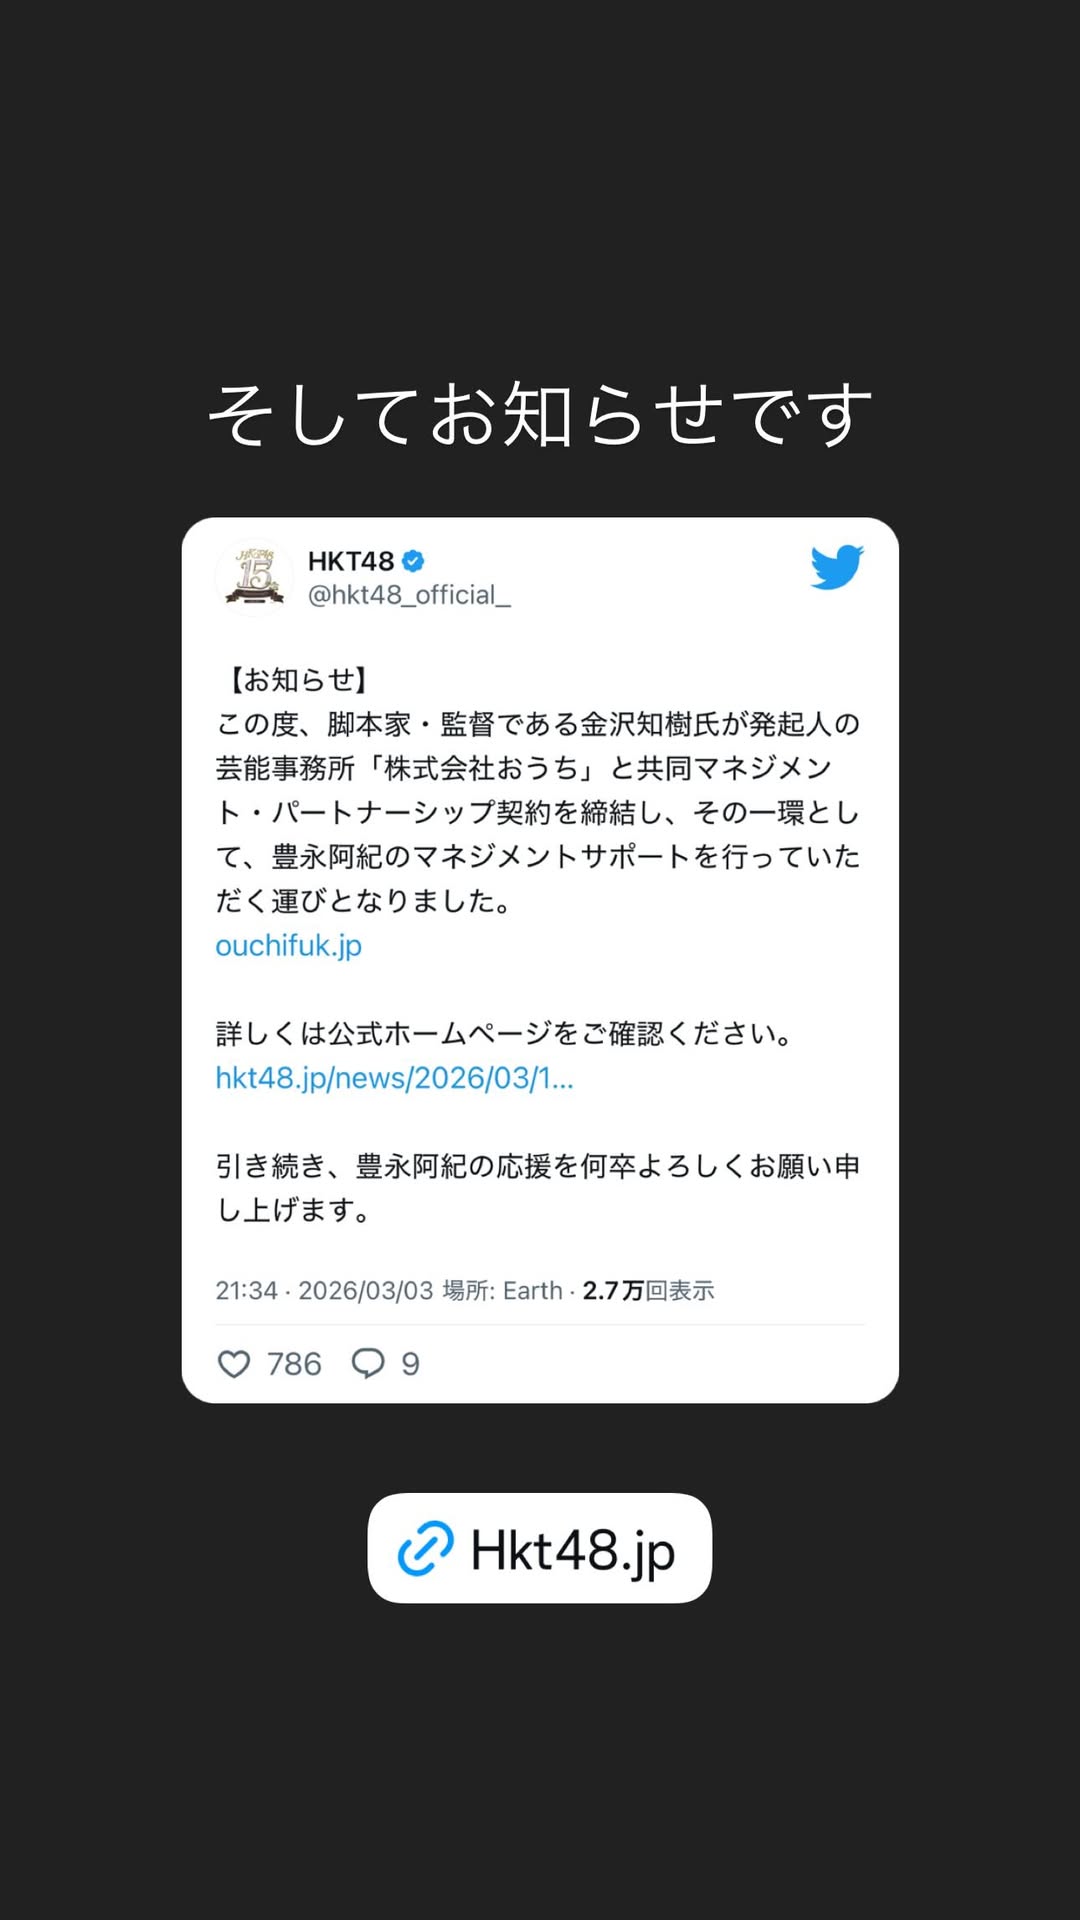Open the HKT48 15th anniversary profile avatar

coord(254,577)
